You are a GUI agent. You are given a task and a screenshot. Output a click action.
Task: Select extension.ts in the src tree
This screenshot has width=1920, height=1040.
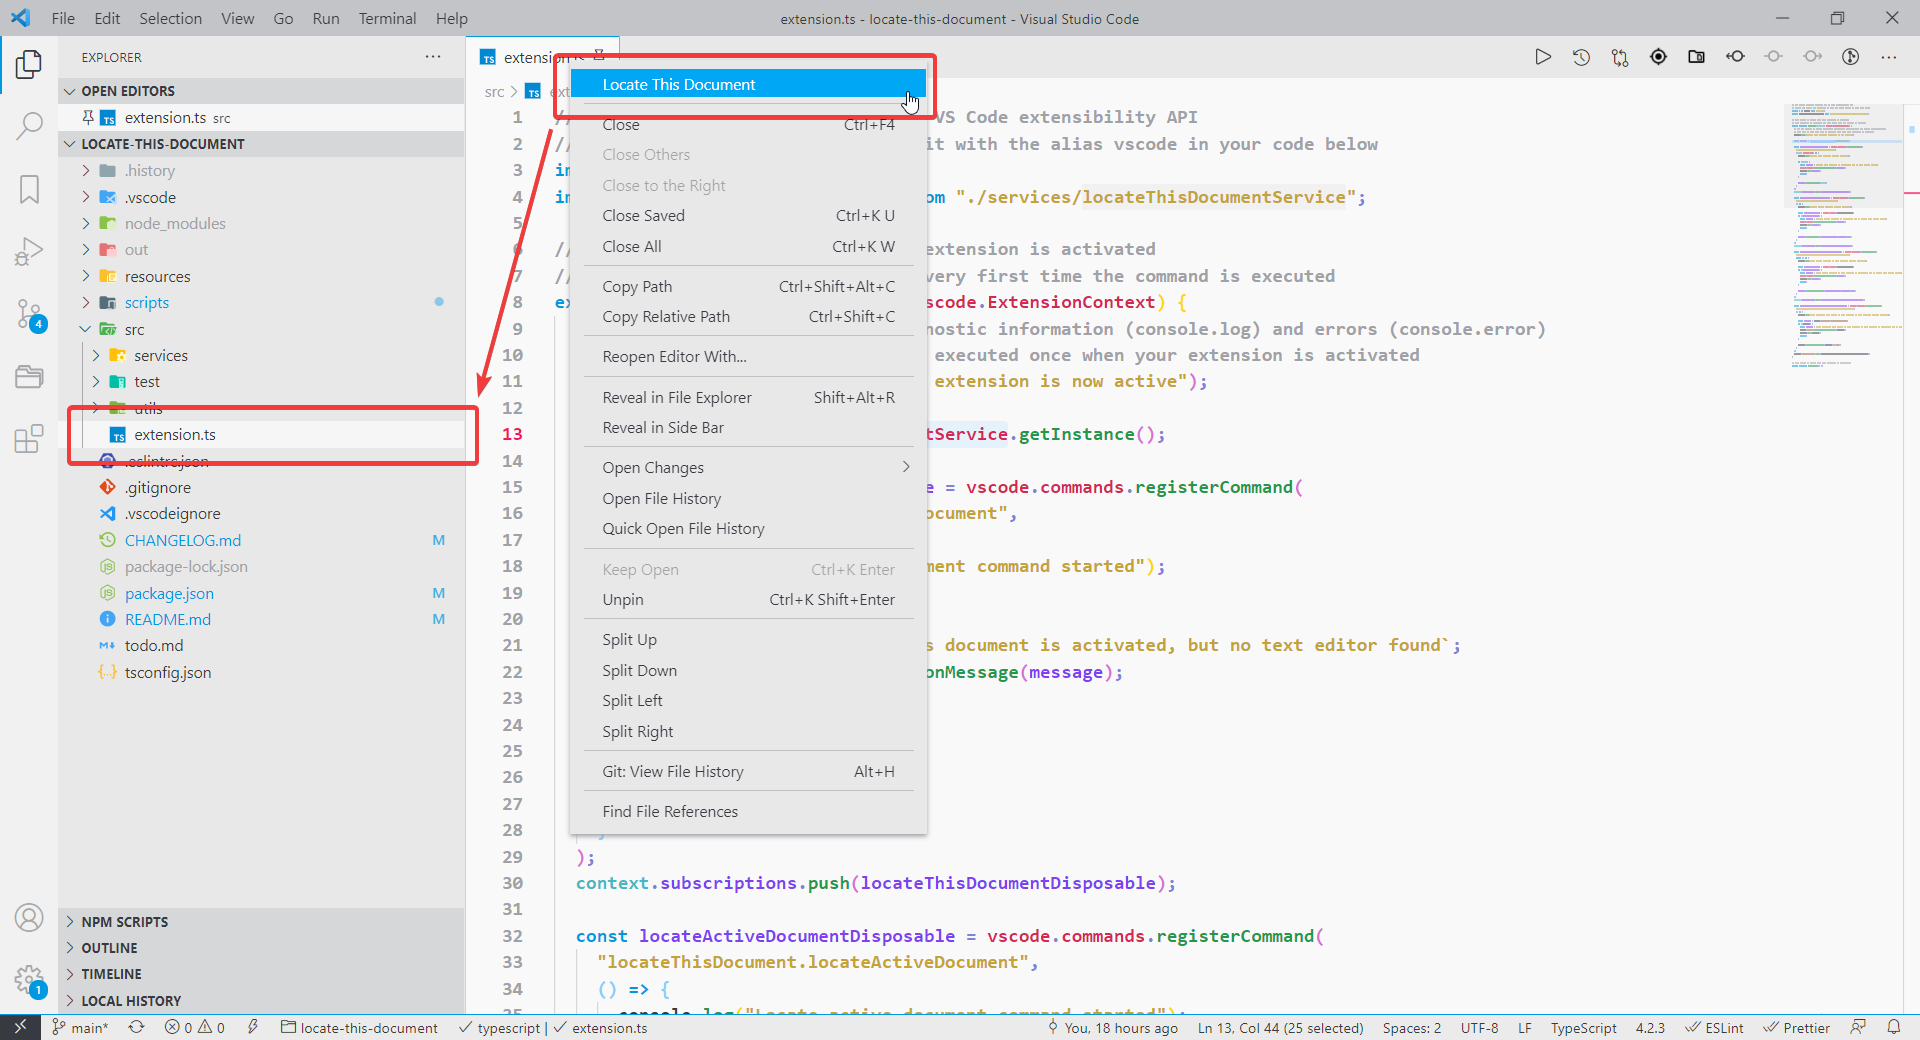click(262, 434)
